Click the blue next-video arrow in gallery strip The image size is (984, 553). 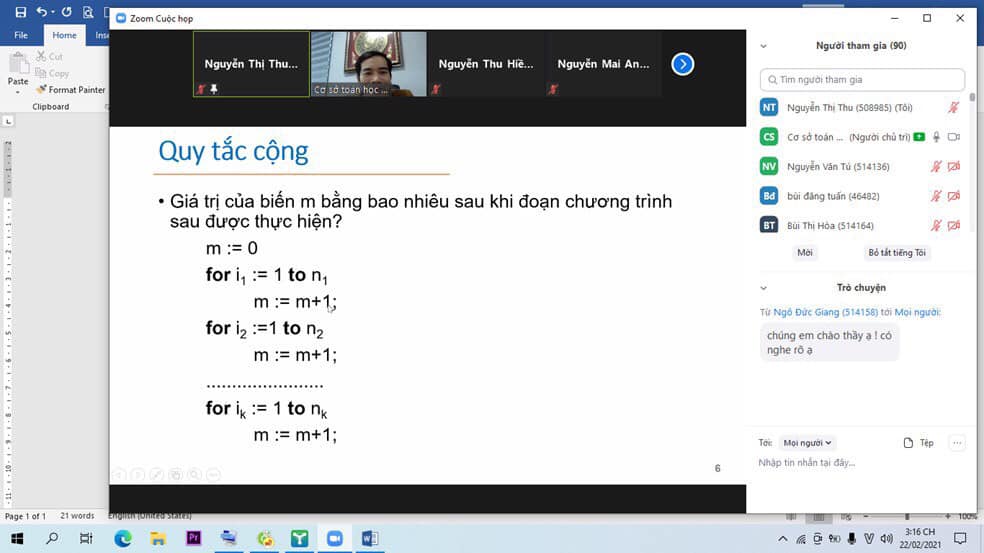[682, 64]
